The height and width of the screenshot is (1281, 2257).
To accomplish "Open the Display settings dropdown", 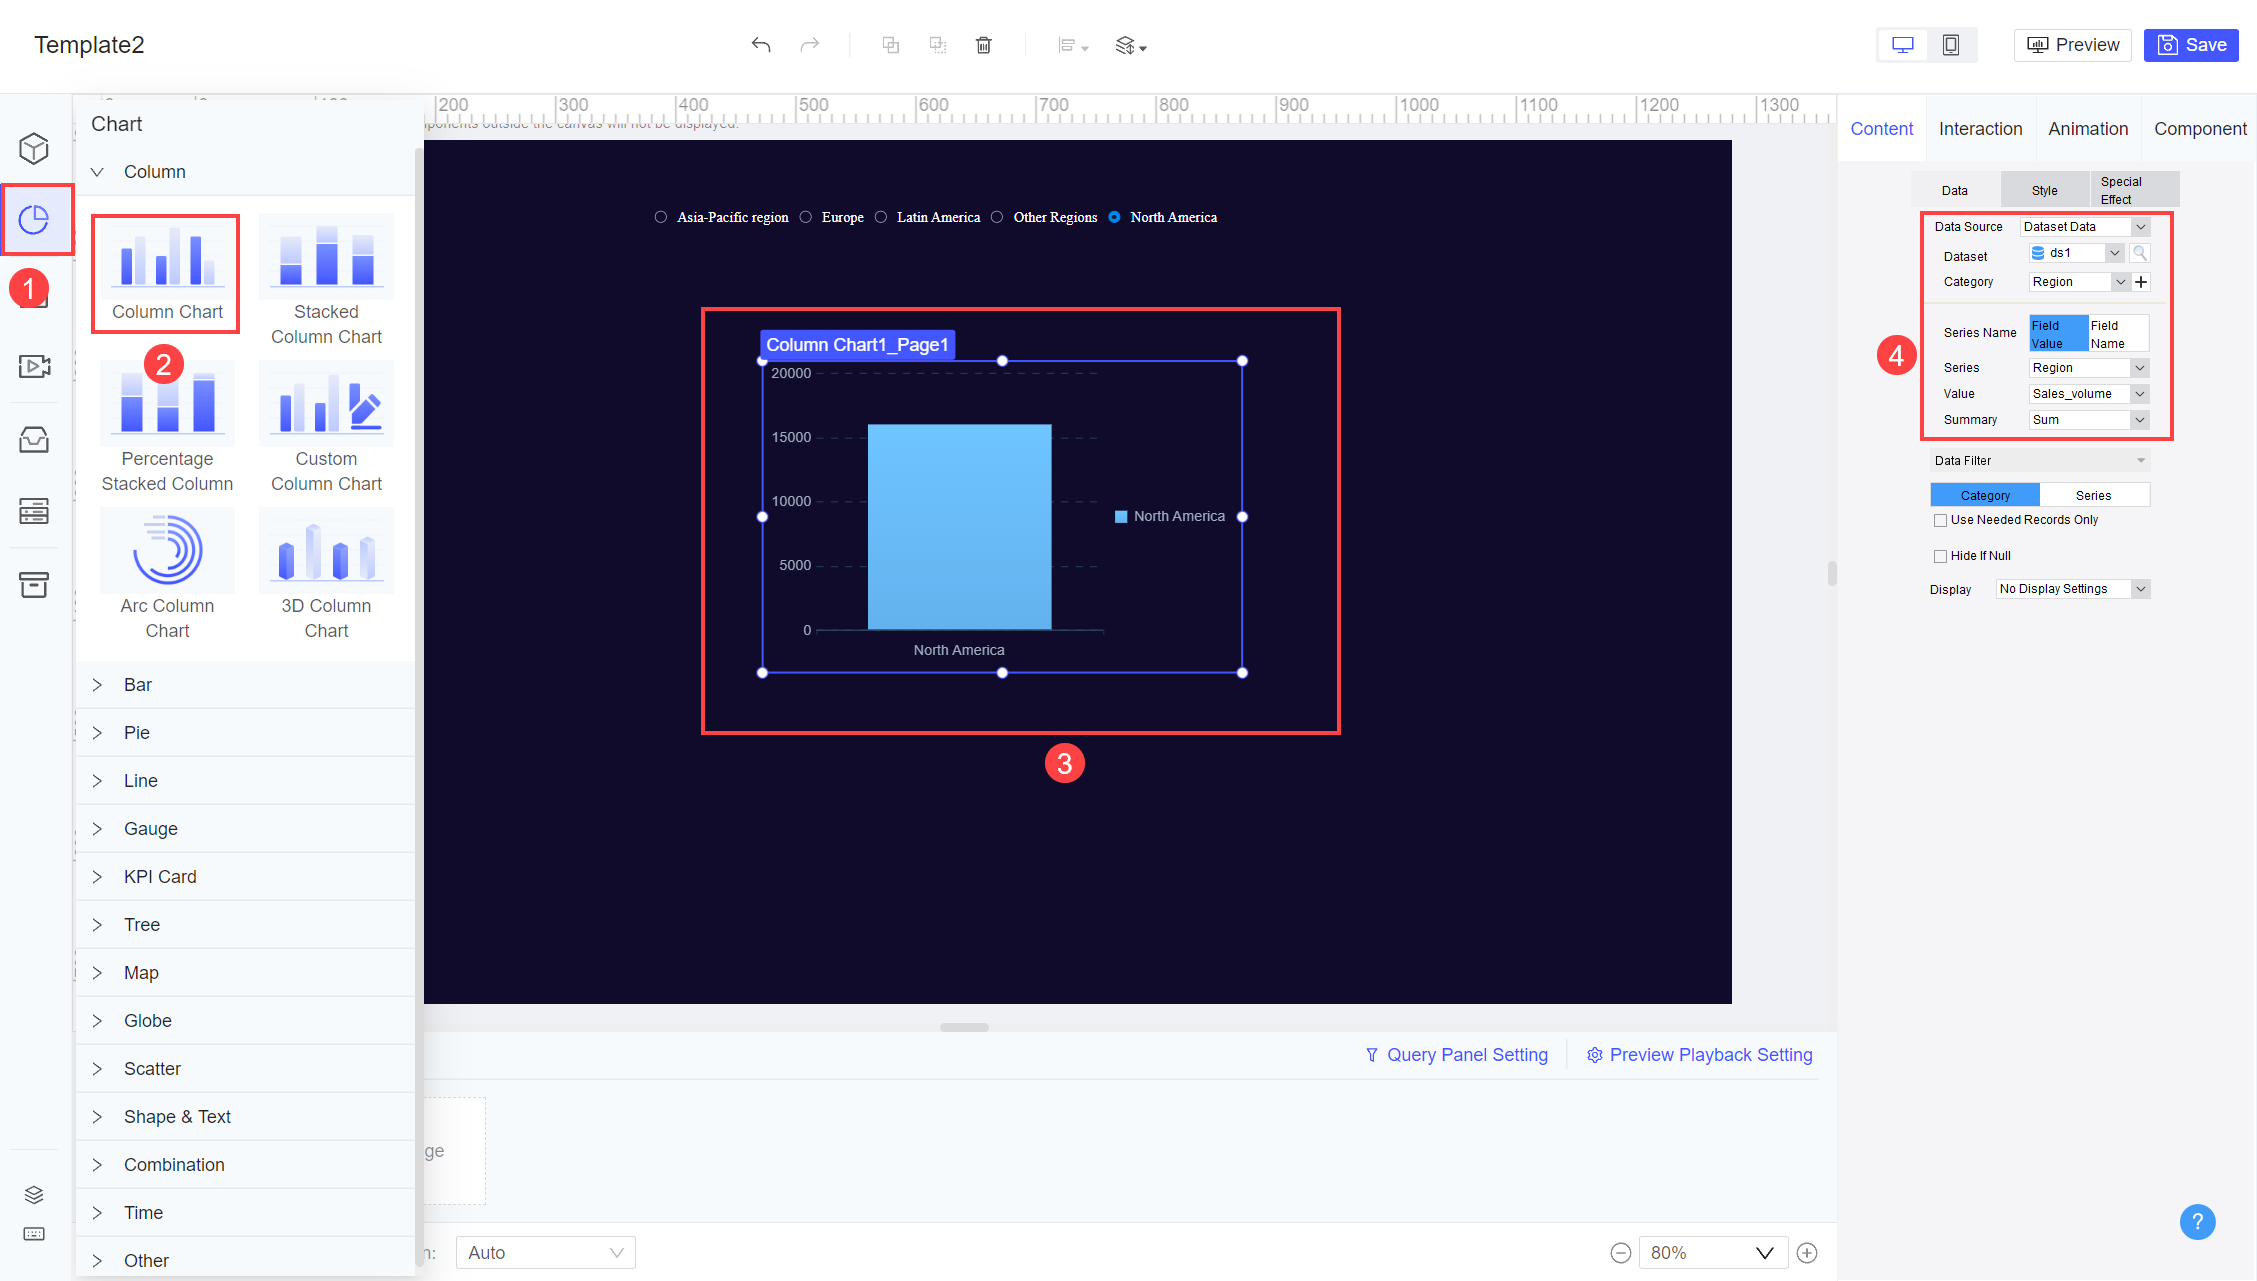I will click(x=2073, y=589).
